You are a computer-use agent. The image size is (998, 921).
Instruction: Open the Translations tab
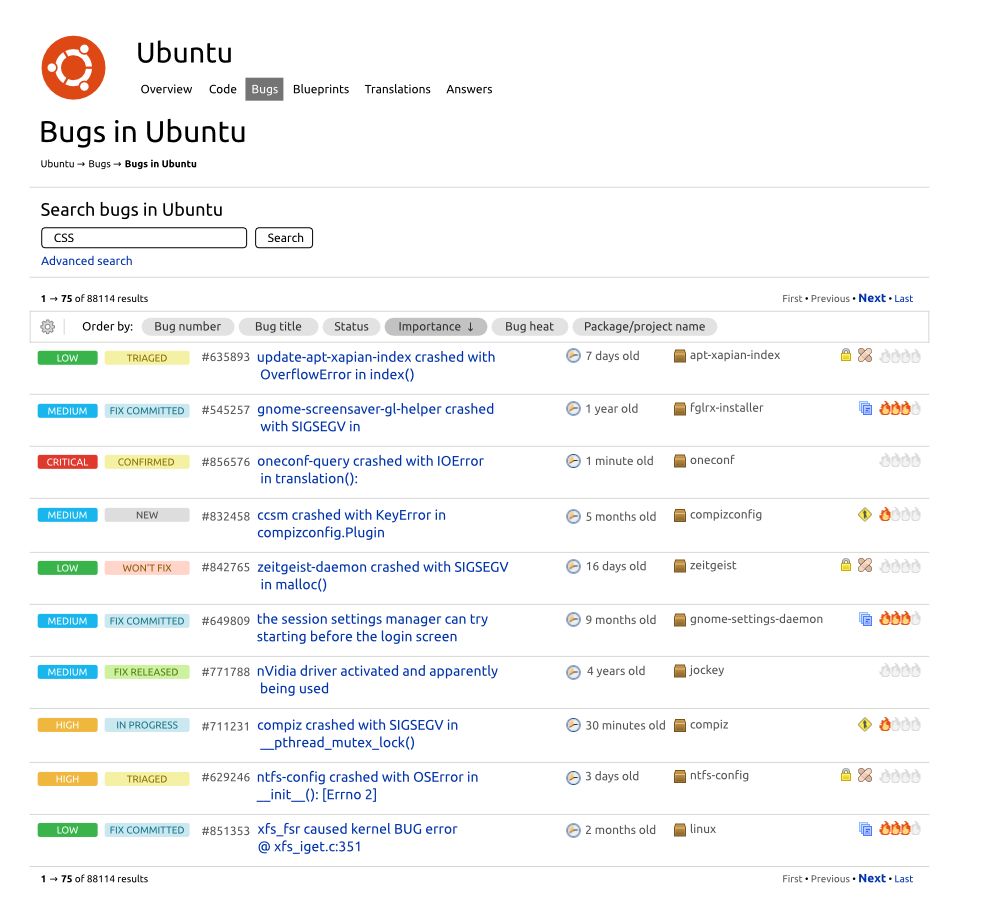pyautogui.click(x=397, y=89)
